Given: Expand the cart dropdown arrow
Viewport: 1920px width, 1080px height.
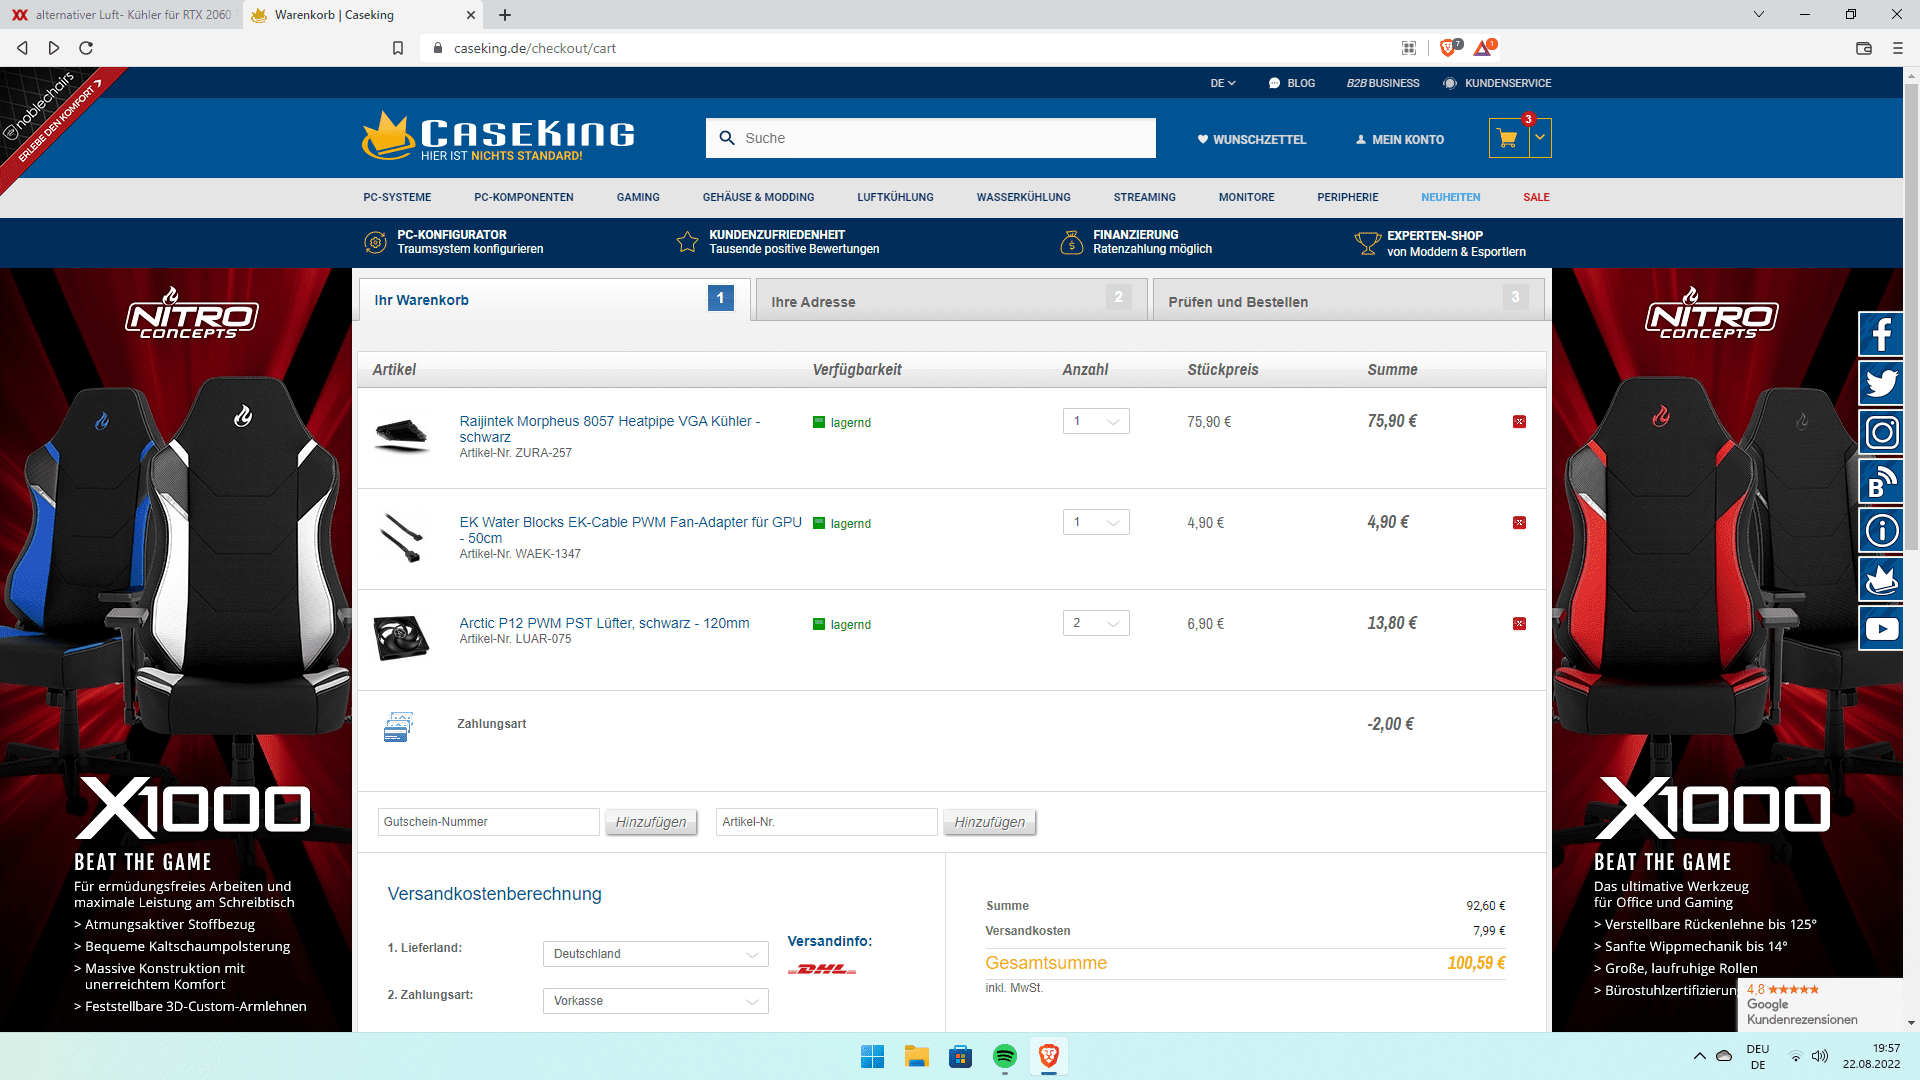Looking at the screenshot, I should coord(1540,138).
